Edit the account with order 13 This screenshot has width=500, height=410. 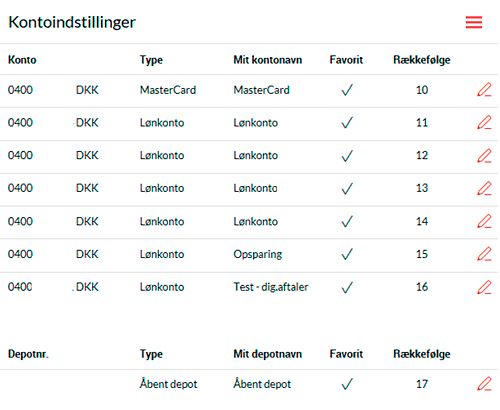click(x=484, y=188)
